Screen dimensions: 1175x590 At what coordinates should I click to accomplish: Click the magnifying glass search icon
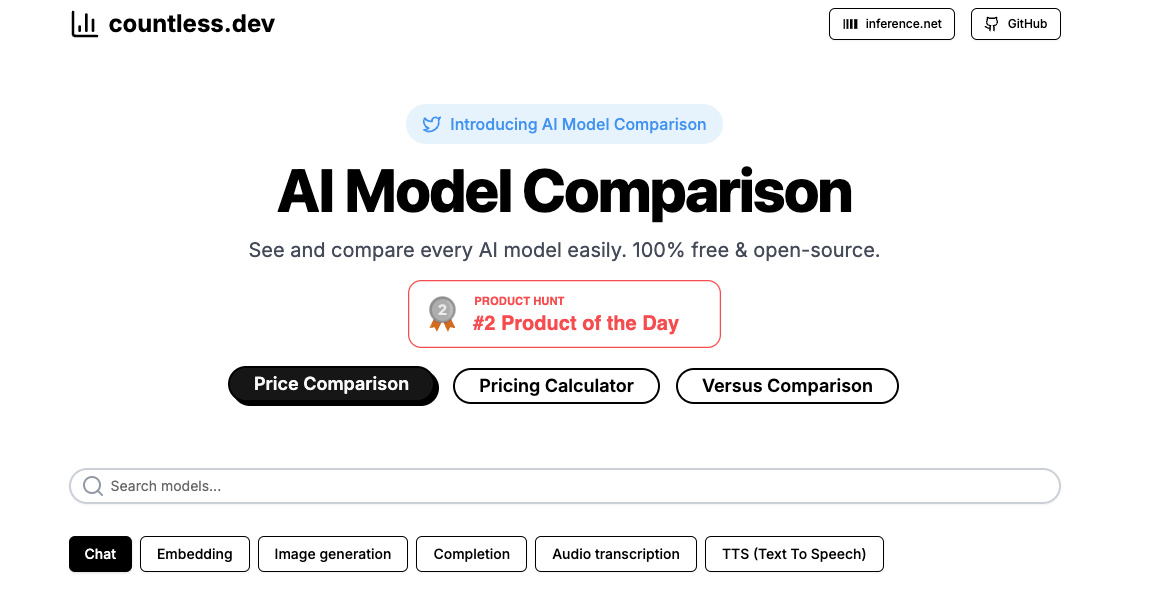point(93,486)
